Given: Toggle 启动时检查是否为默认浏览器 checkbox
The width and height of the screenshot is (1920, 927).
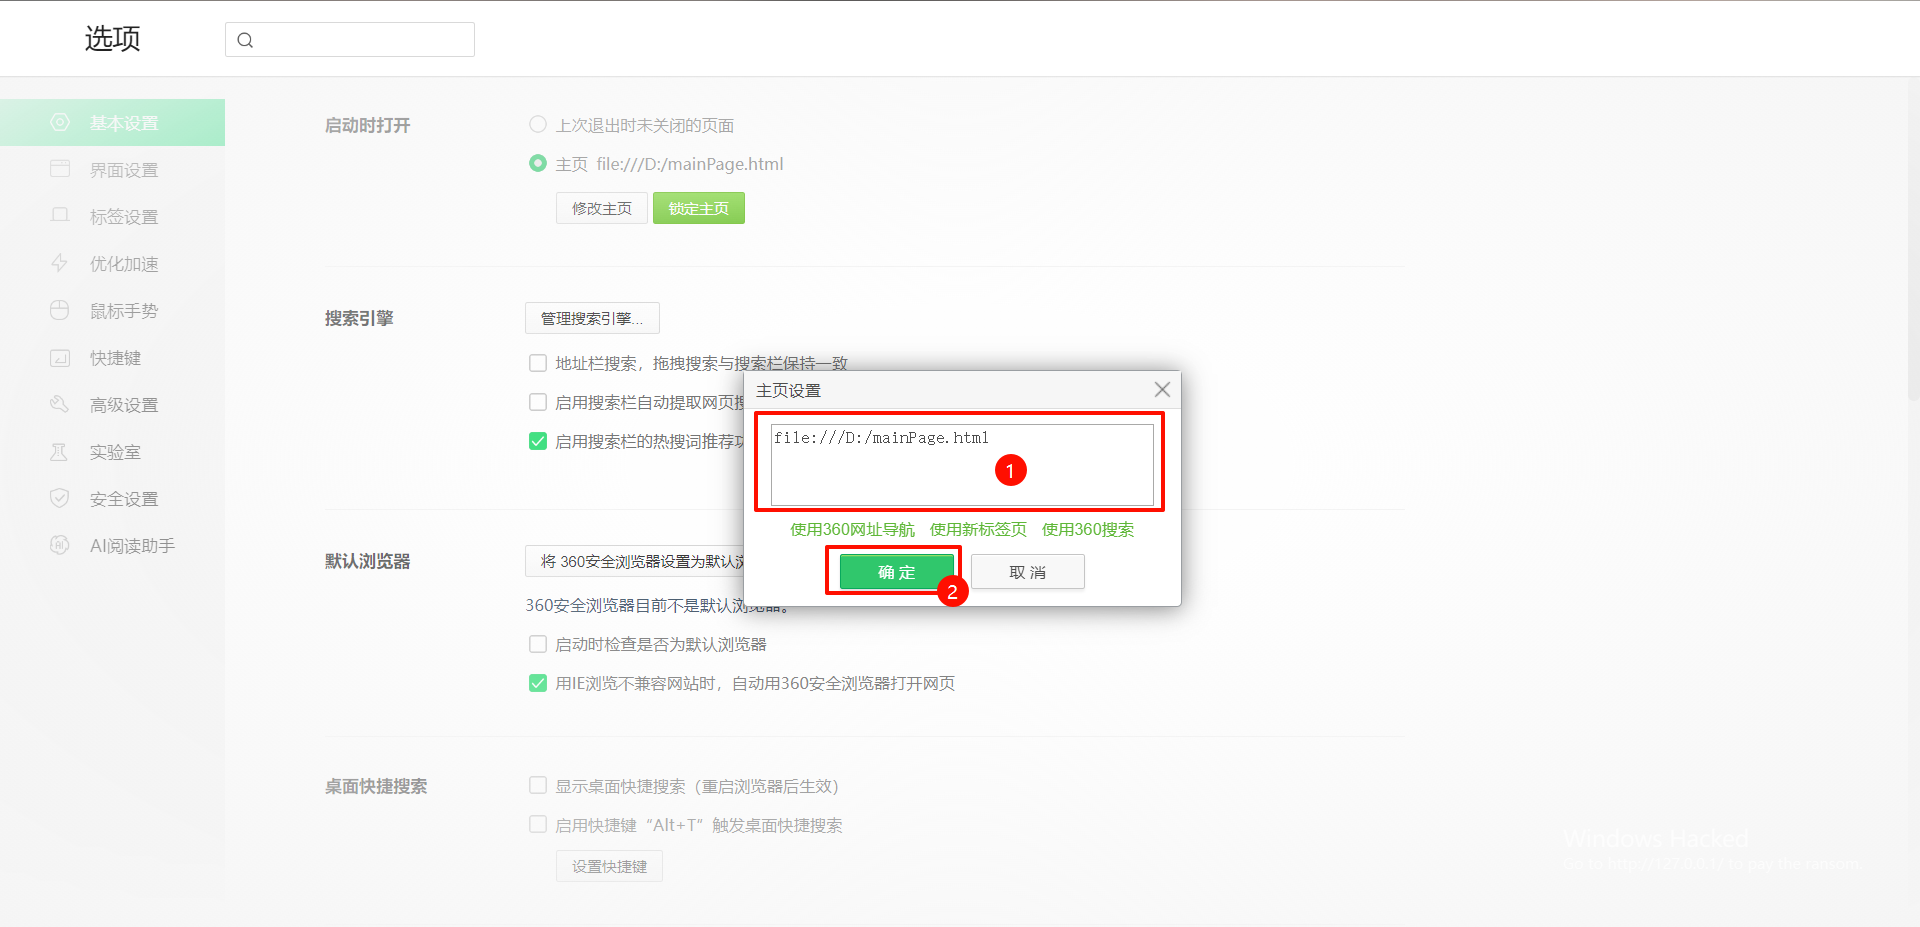Looking at the screenshot, I should pos(538,644).
